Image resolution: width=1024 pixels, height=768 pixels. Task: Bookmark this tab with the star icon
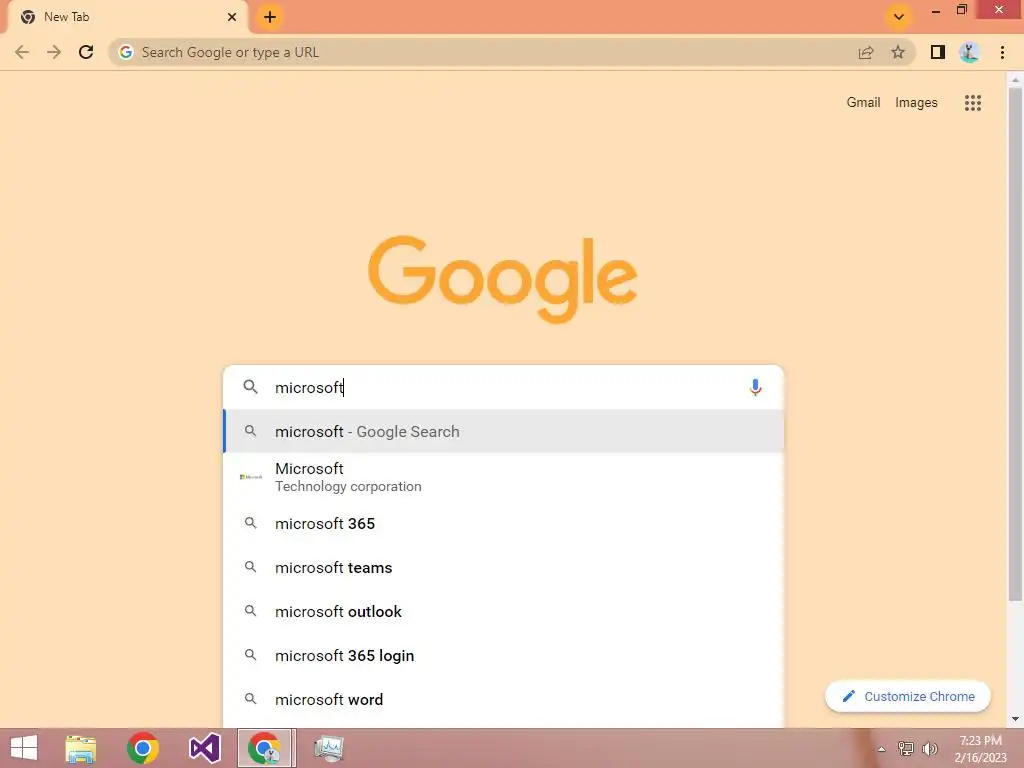tap(898, 52)
